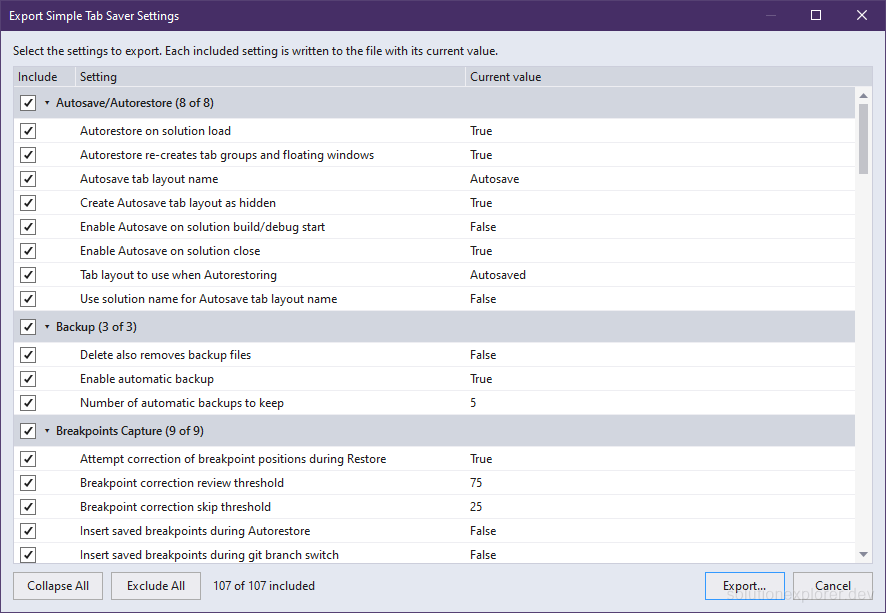Click the Setting column header
The height and width of the screenshot is (613, 886).
click(270, 77)
